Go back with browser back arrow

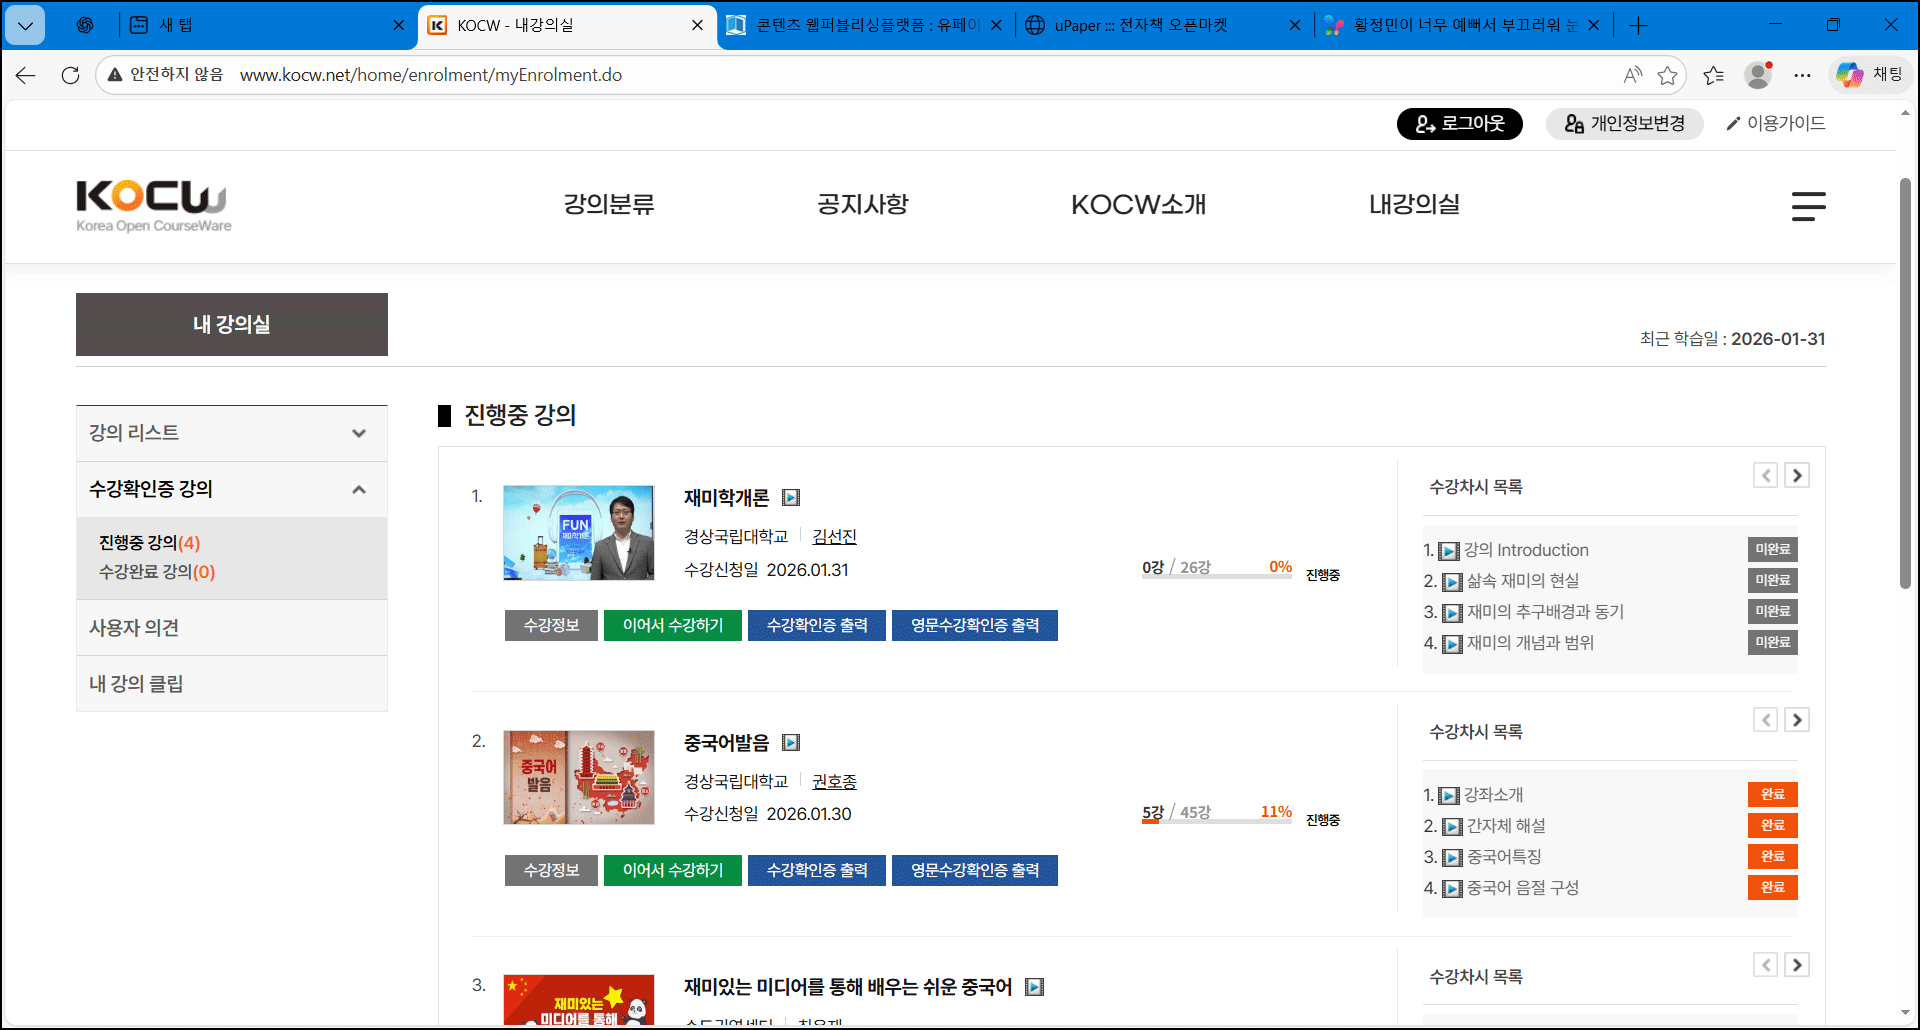click(26, 75)
